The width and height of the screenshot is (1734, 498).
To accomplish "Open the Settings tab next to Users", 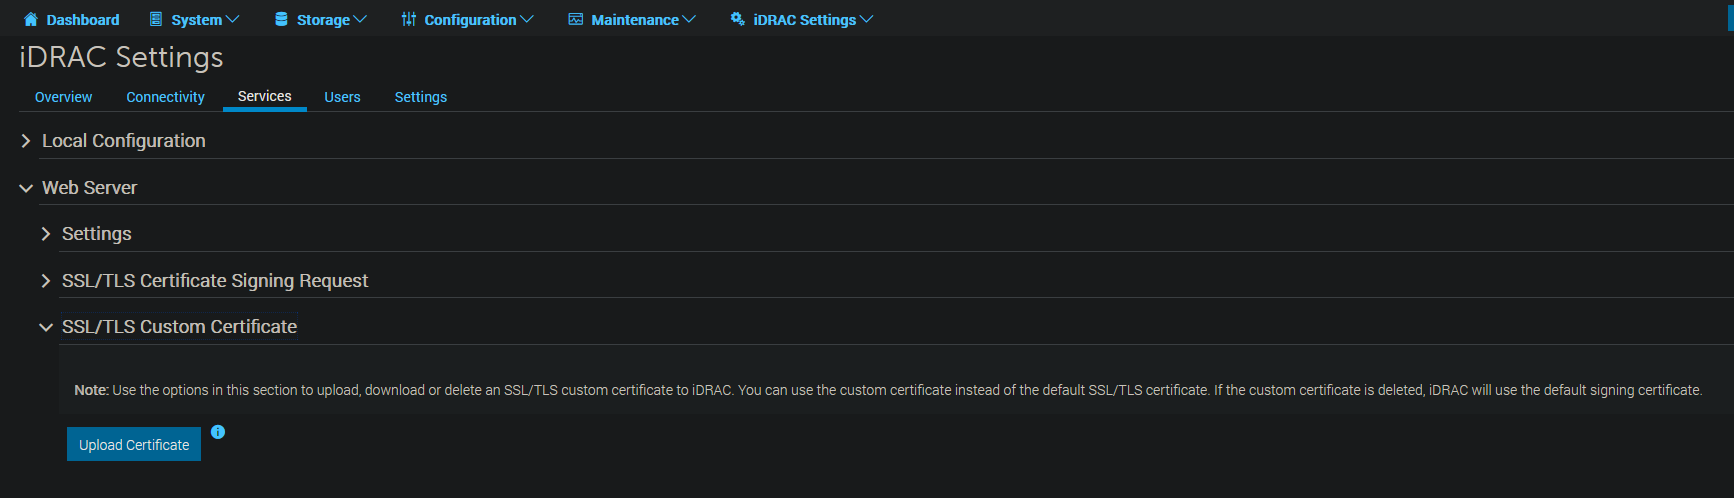I will [x=420, y=97].
